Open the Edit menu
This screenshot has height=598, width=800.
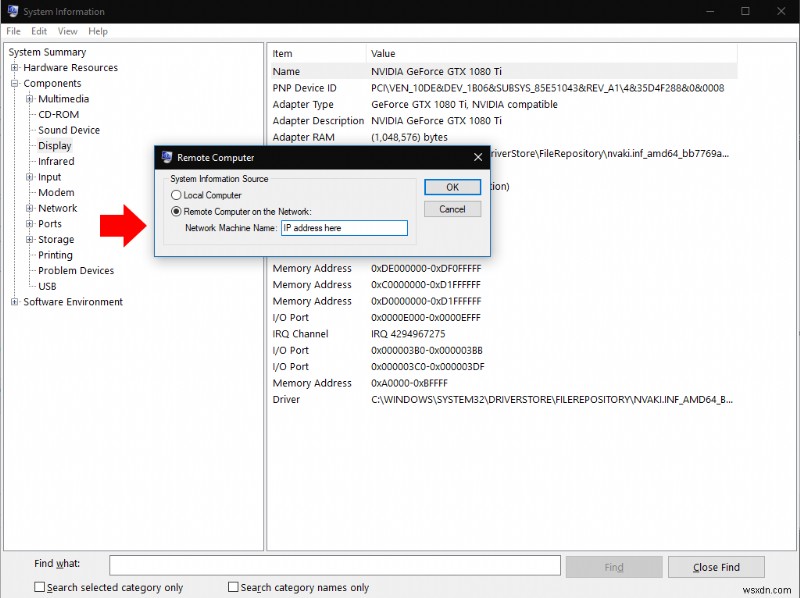(x=38, y=31)
